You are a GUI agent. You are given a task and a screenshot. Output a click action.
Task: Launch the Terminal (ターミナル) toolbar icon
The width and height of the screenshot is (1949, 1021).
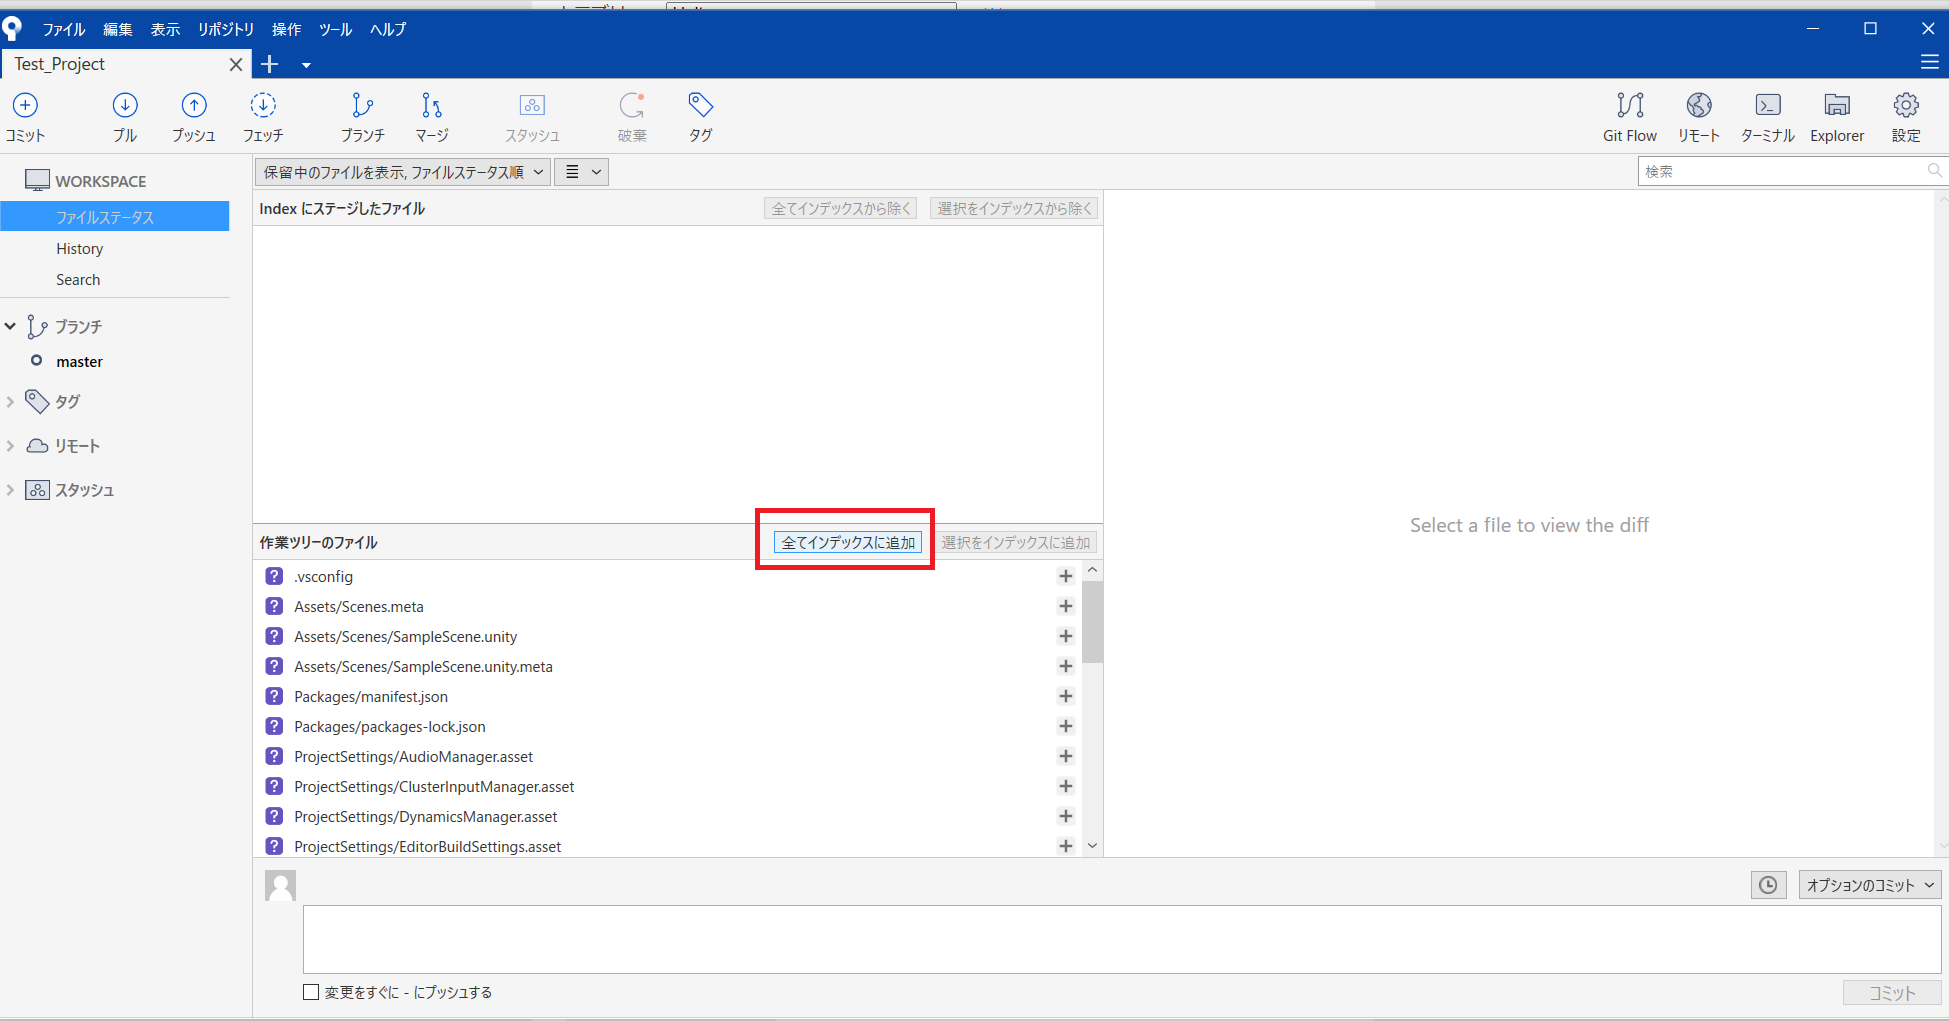click(1768, 116)
